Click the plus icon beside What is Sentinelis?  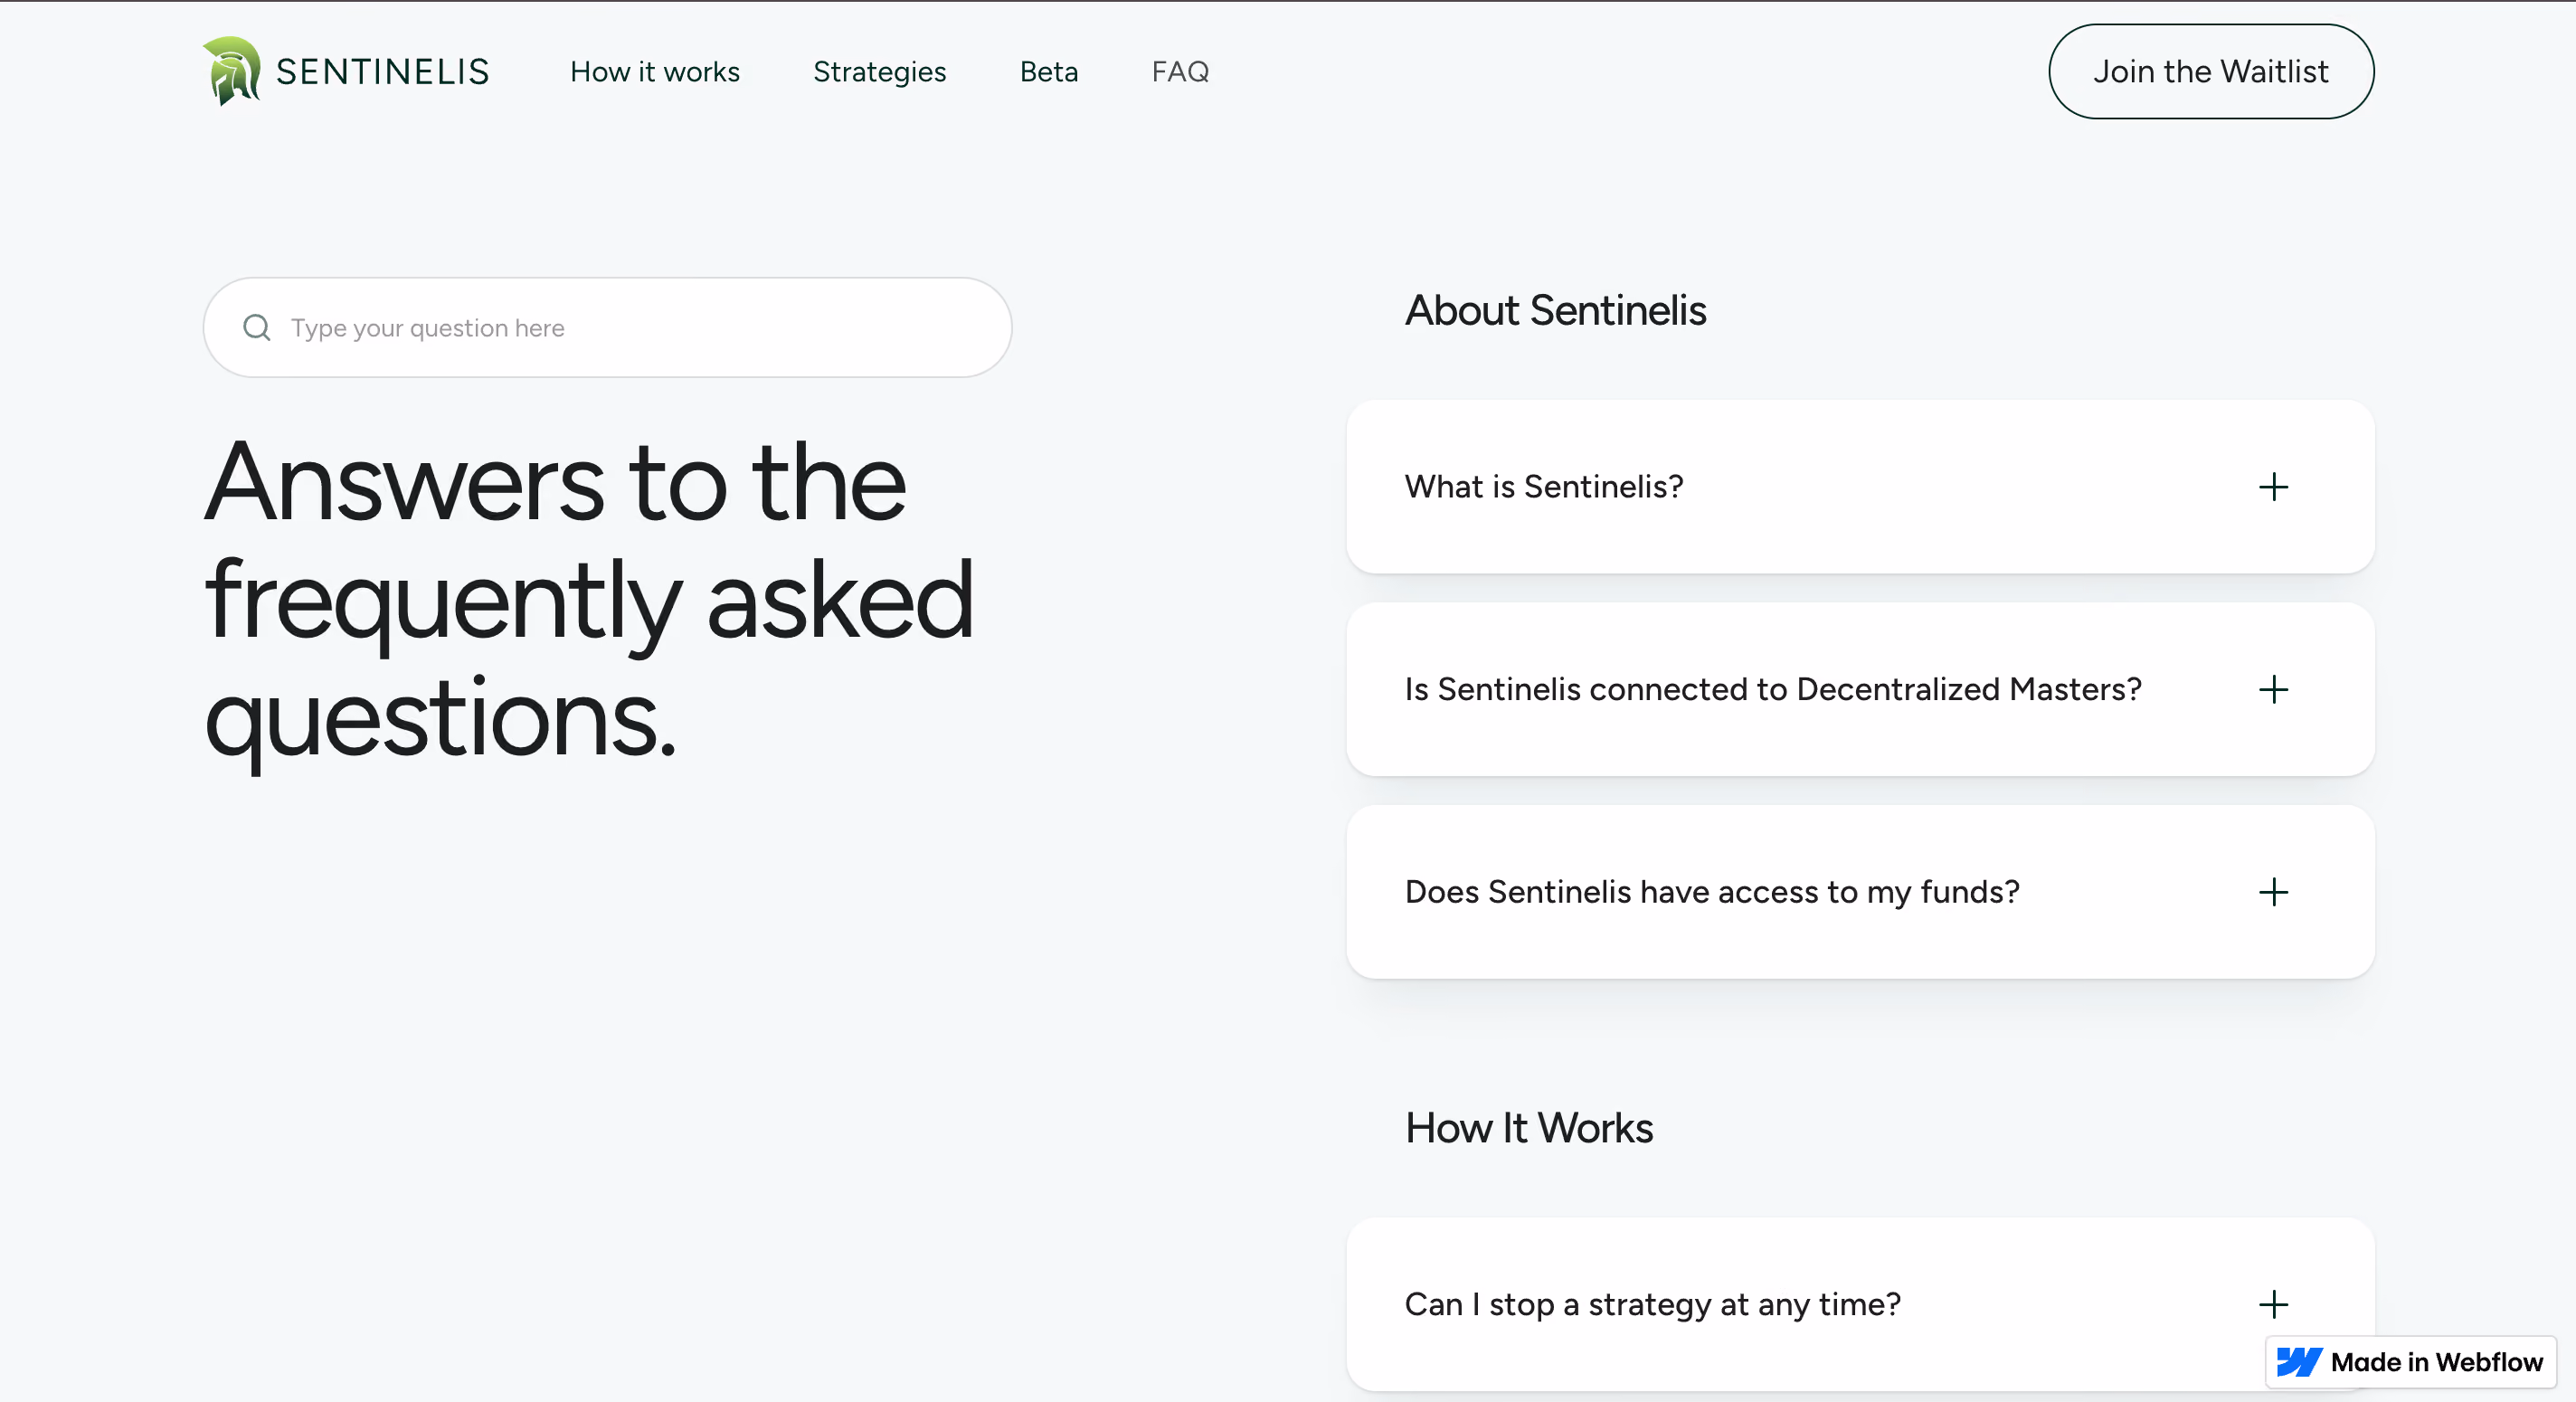(2273, 487)
